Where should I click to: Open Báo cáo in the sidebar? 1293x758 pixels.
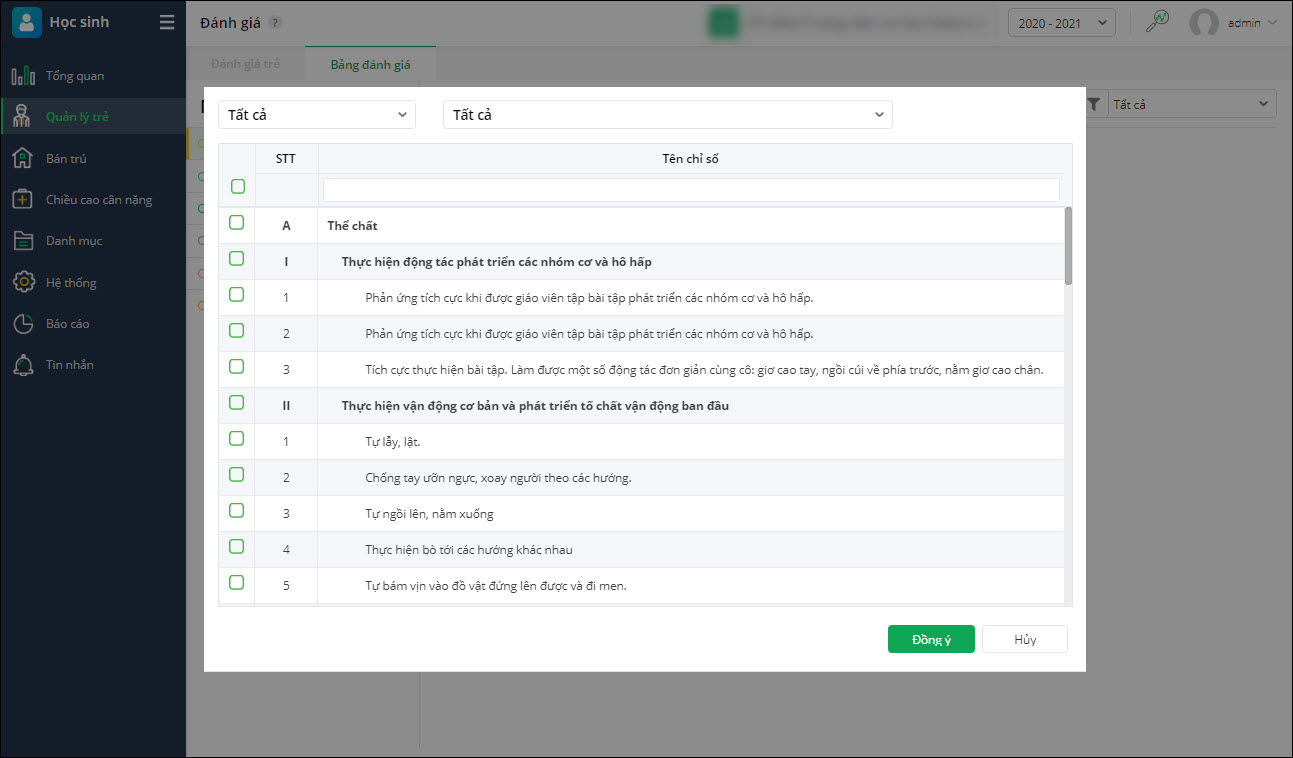point(93,324)
